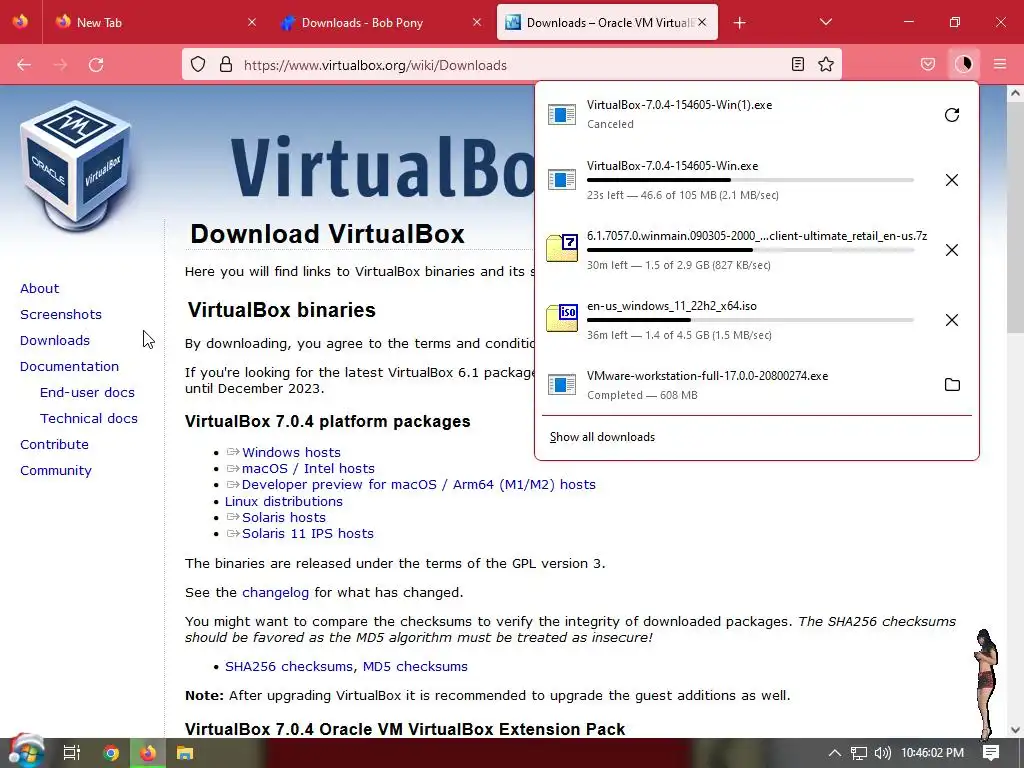
Task: Open a new tab with plus button
Action: [739, 23]
